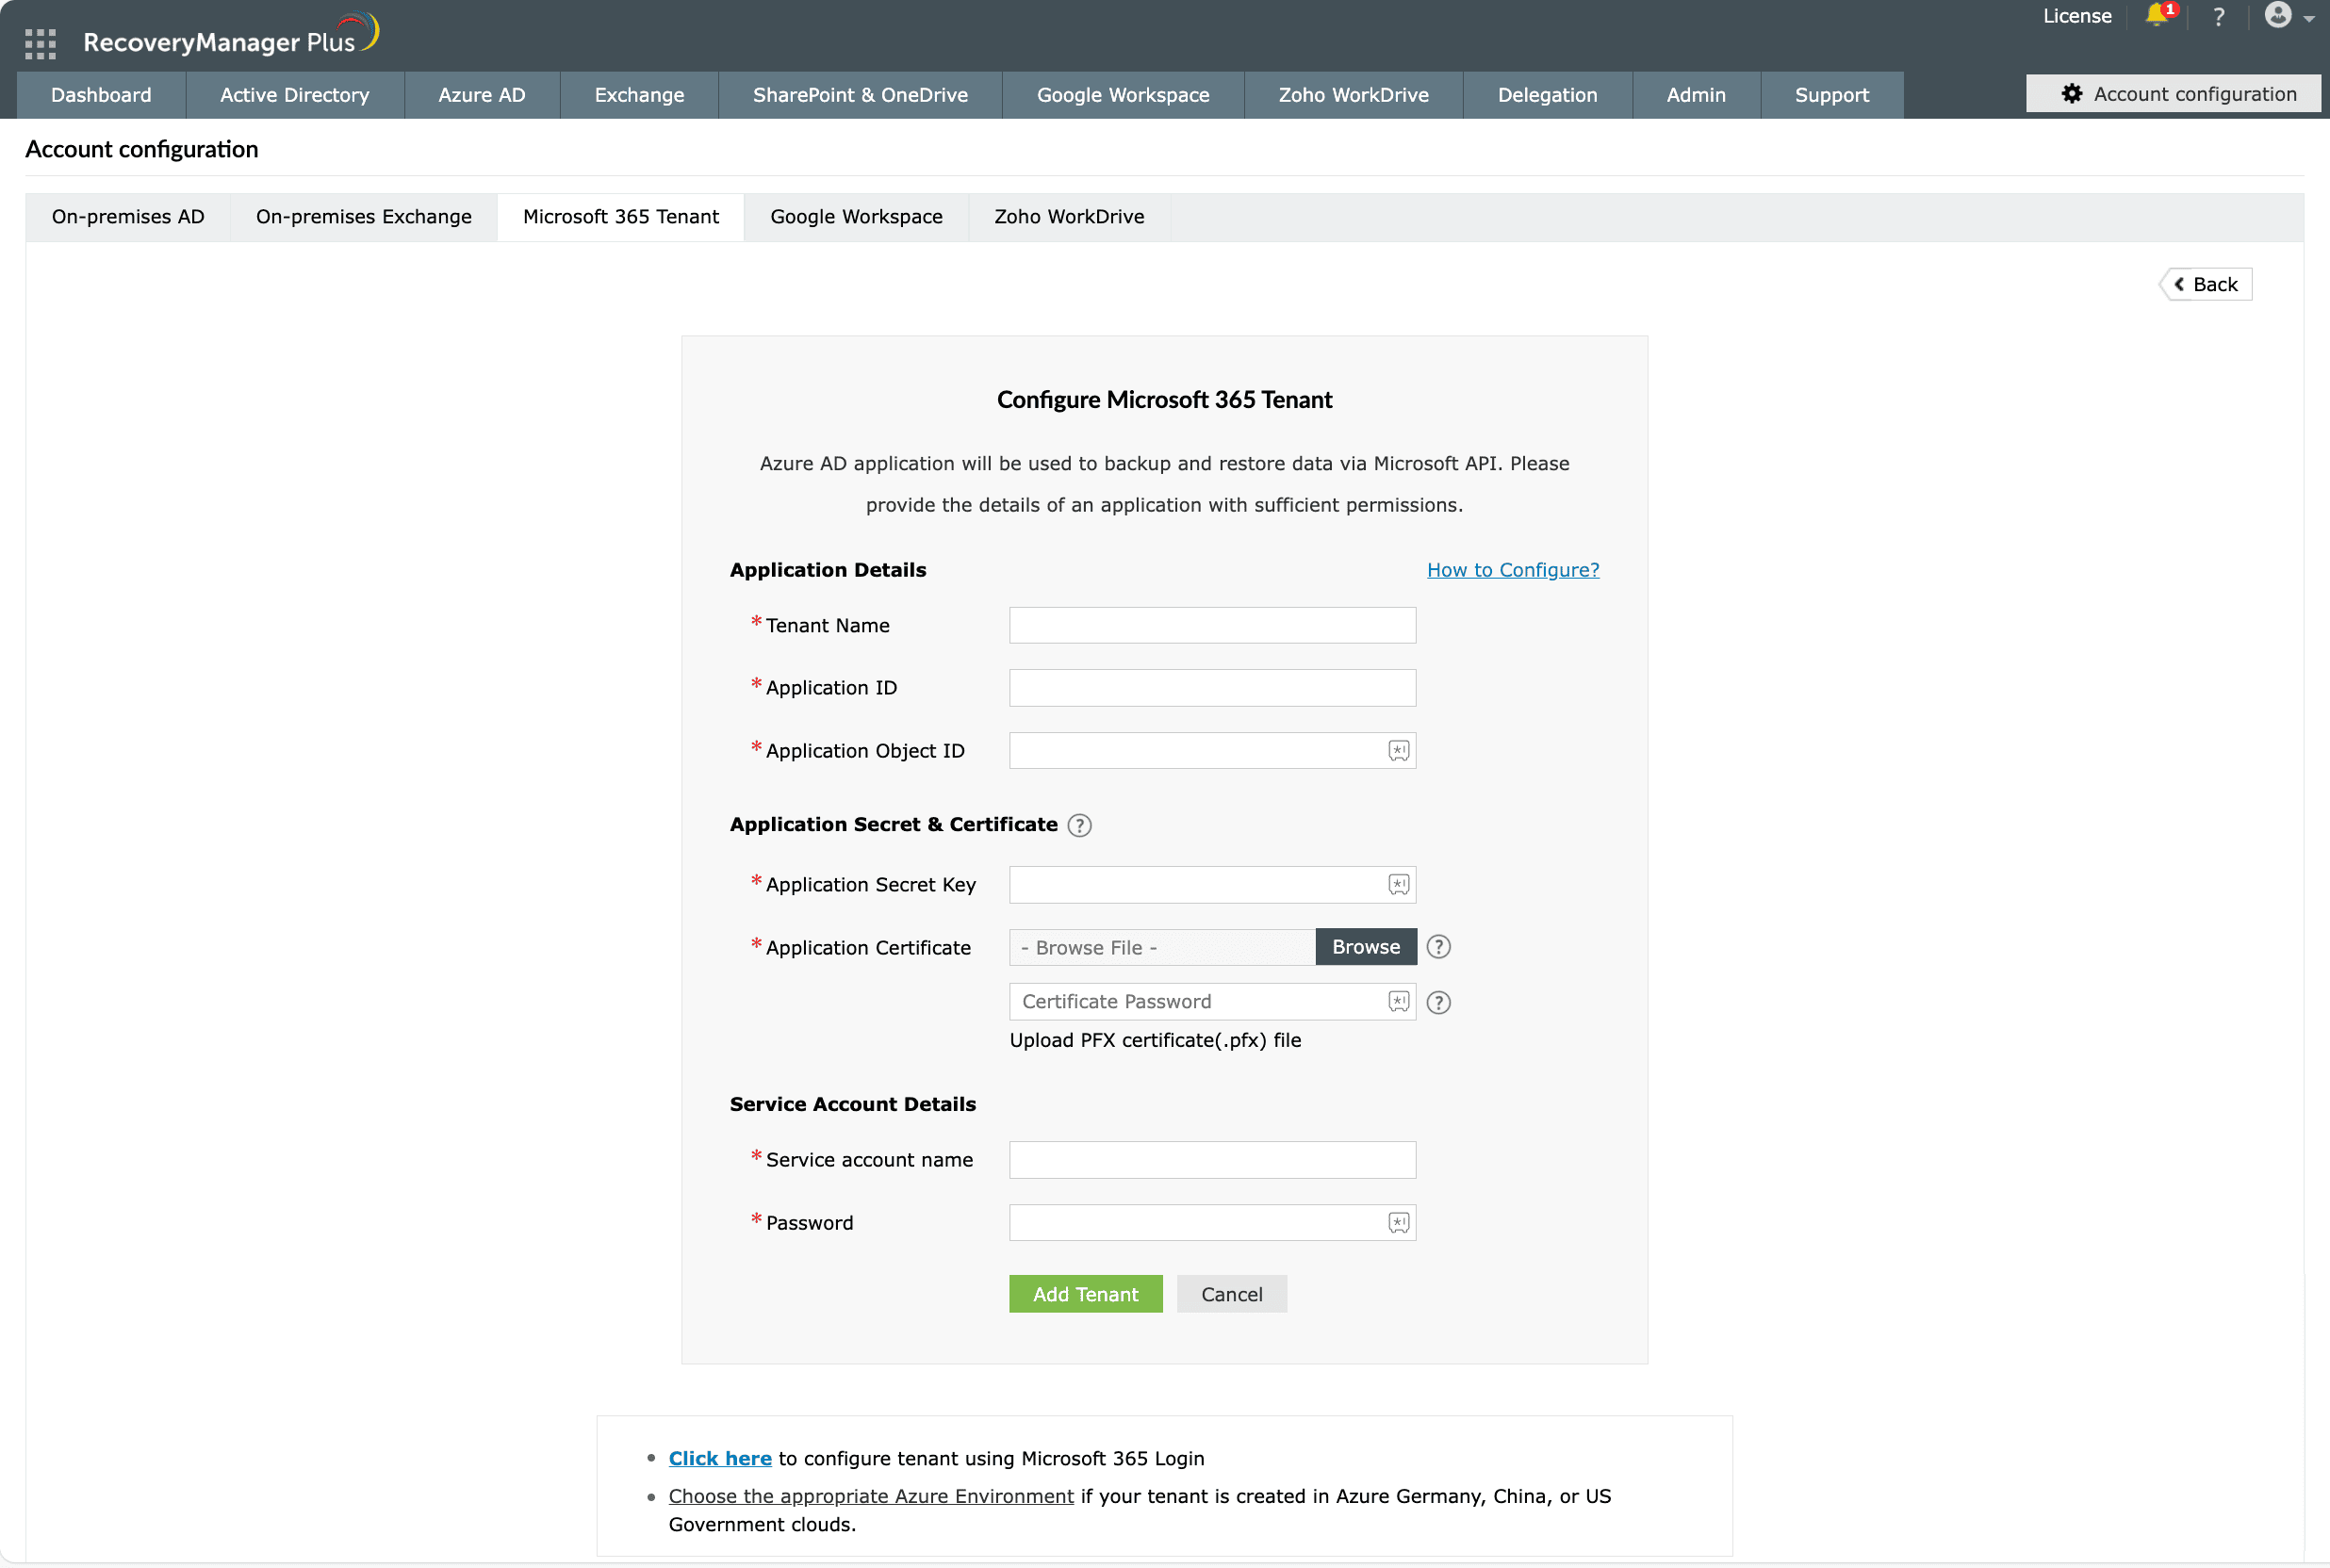The image size is (2330, 1568).
Task: Select the Microsoft 365 Tenant tab
Action: pyautogui.click(x=619, y=215)
